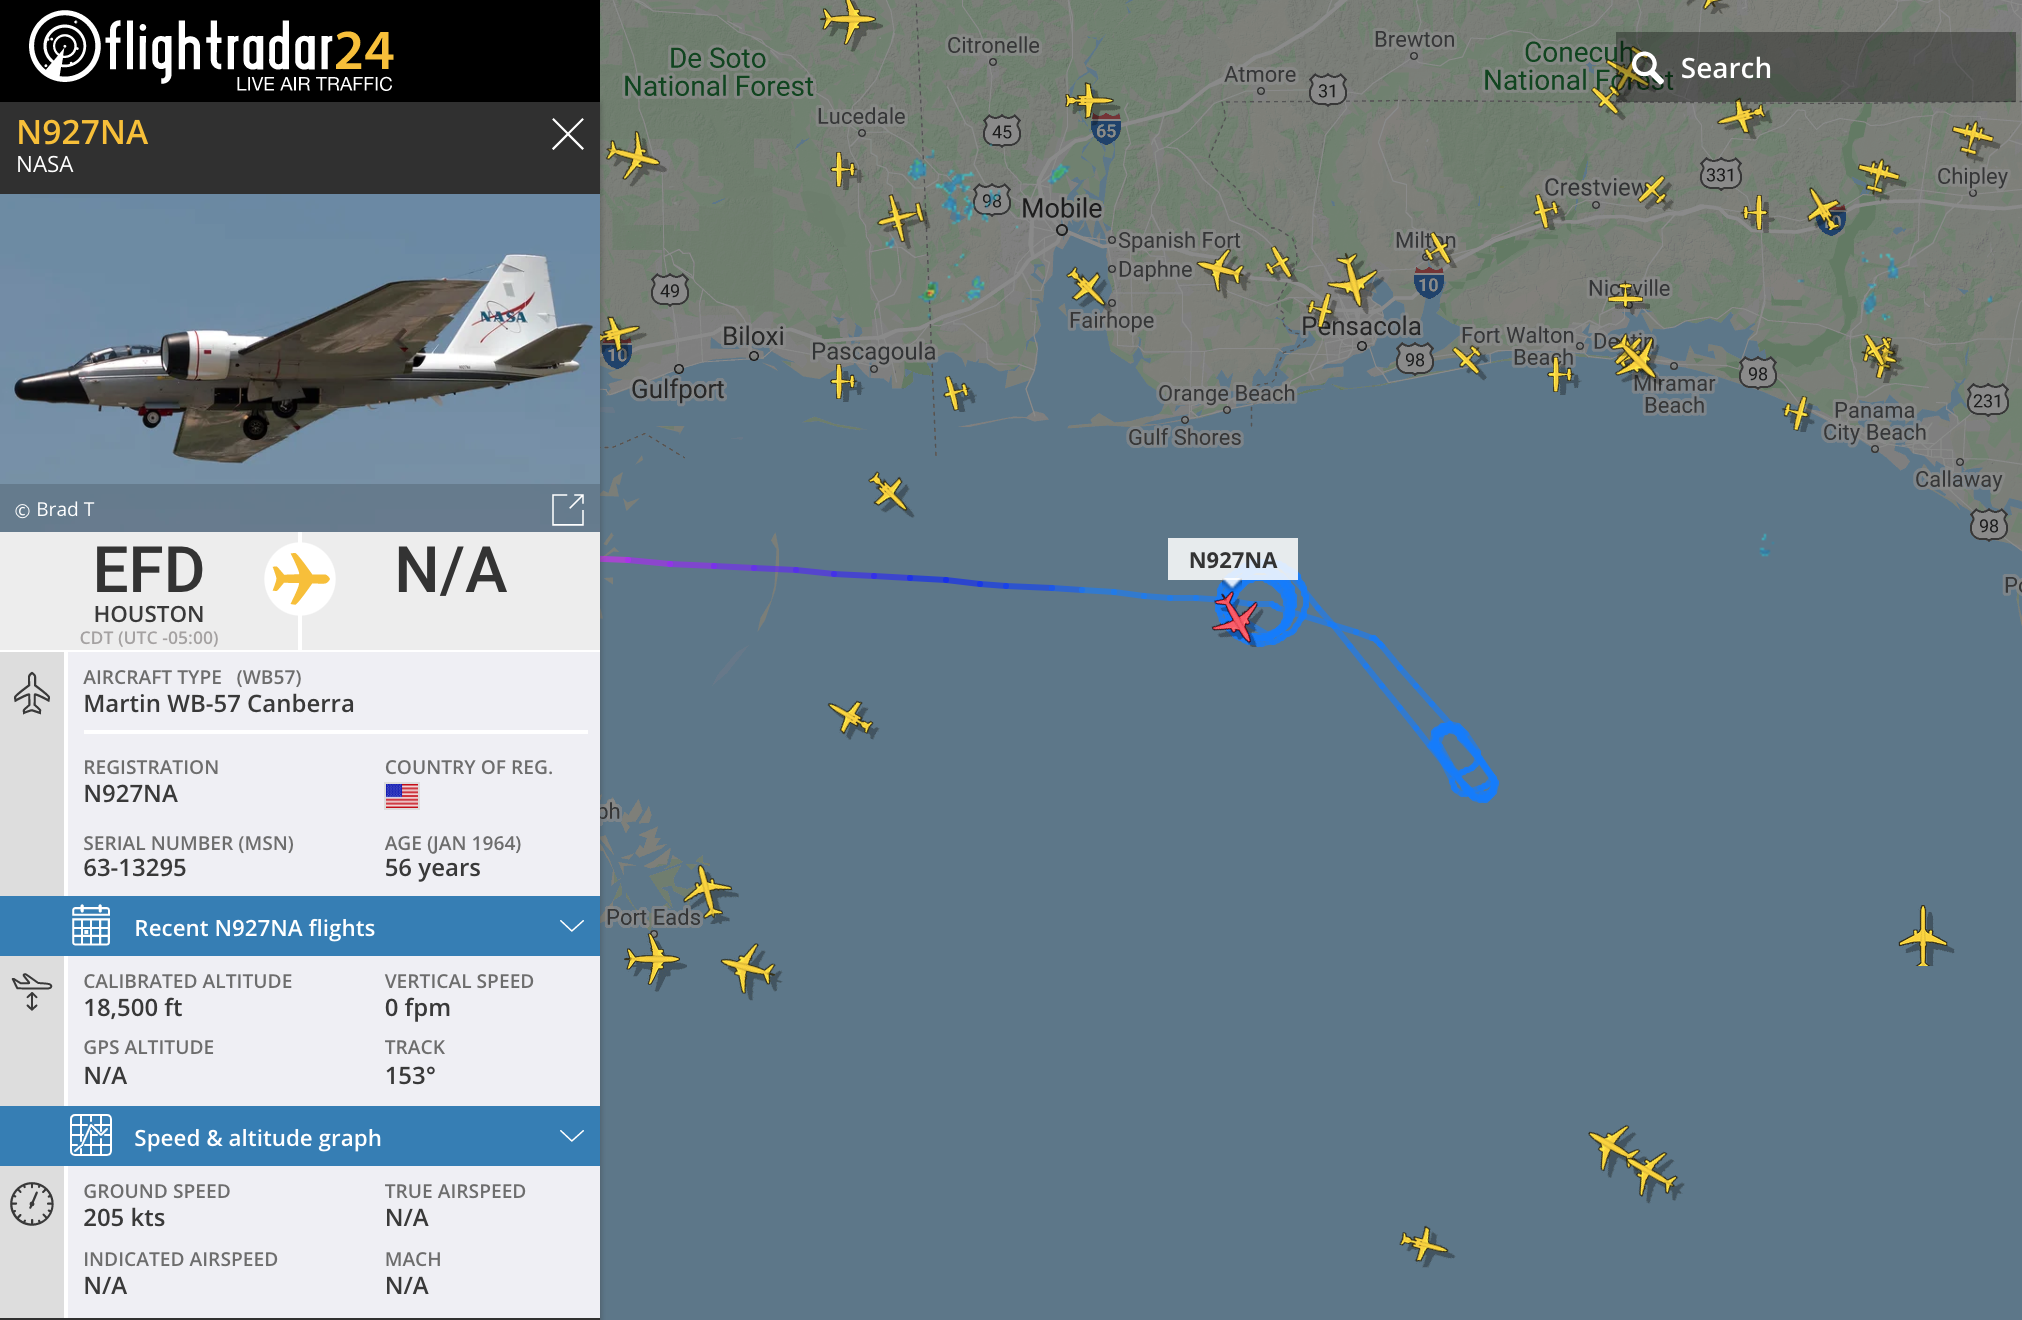Click the search icon on the map
2022x1320 pixels.
click(1648, 66)
